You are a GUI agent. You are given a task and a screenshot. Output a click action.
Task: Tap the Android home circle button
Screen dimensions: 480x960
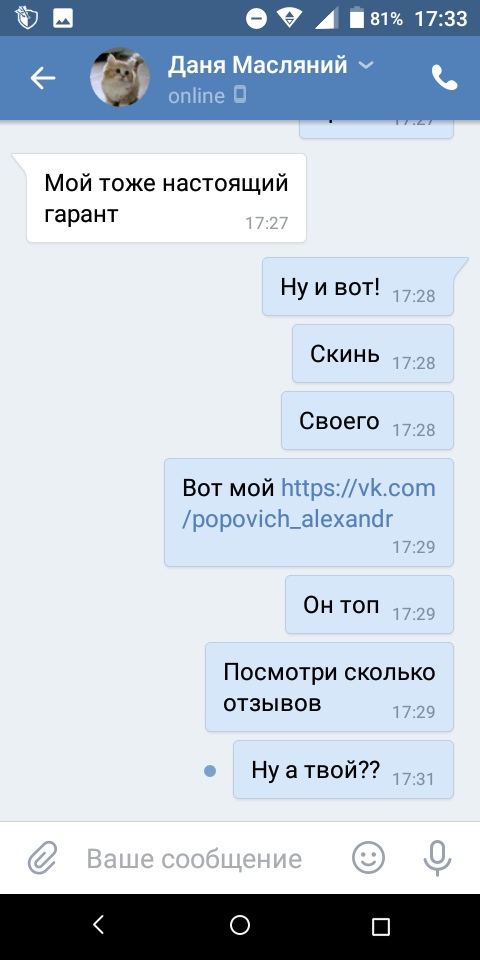pos(240,924)
